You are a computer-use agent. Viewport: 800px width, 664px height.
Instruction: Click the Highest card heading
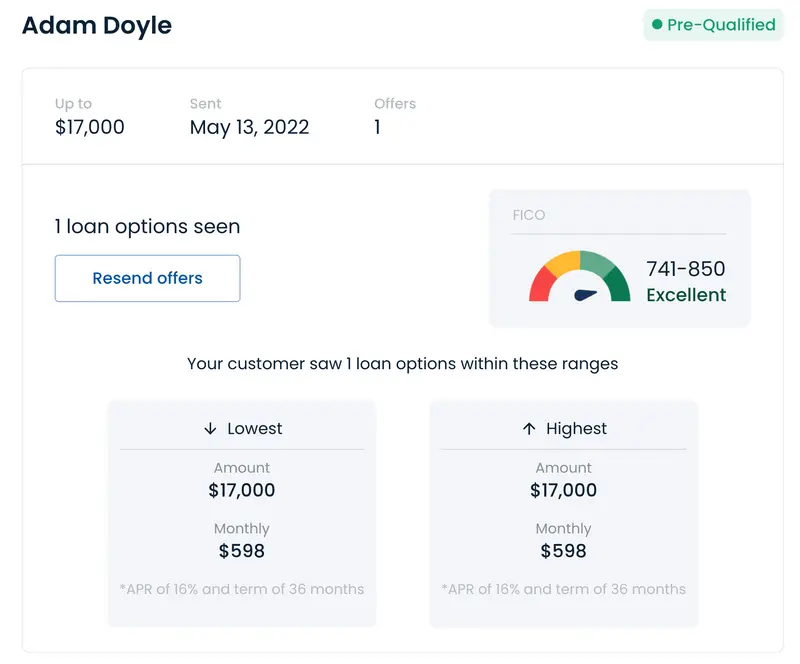click(x=577, y=429)
